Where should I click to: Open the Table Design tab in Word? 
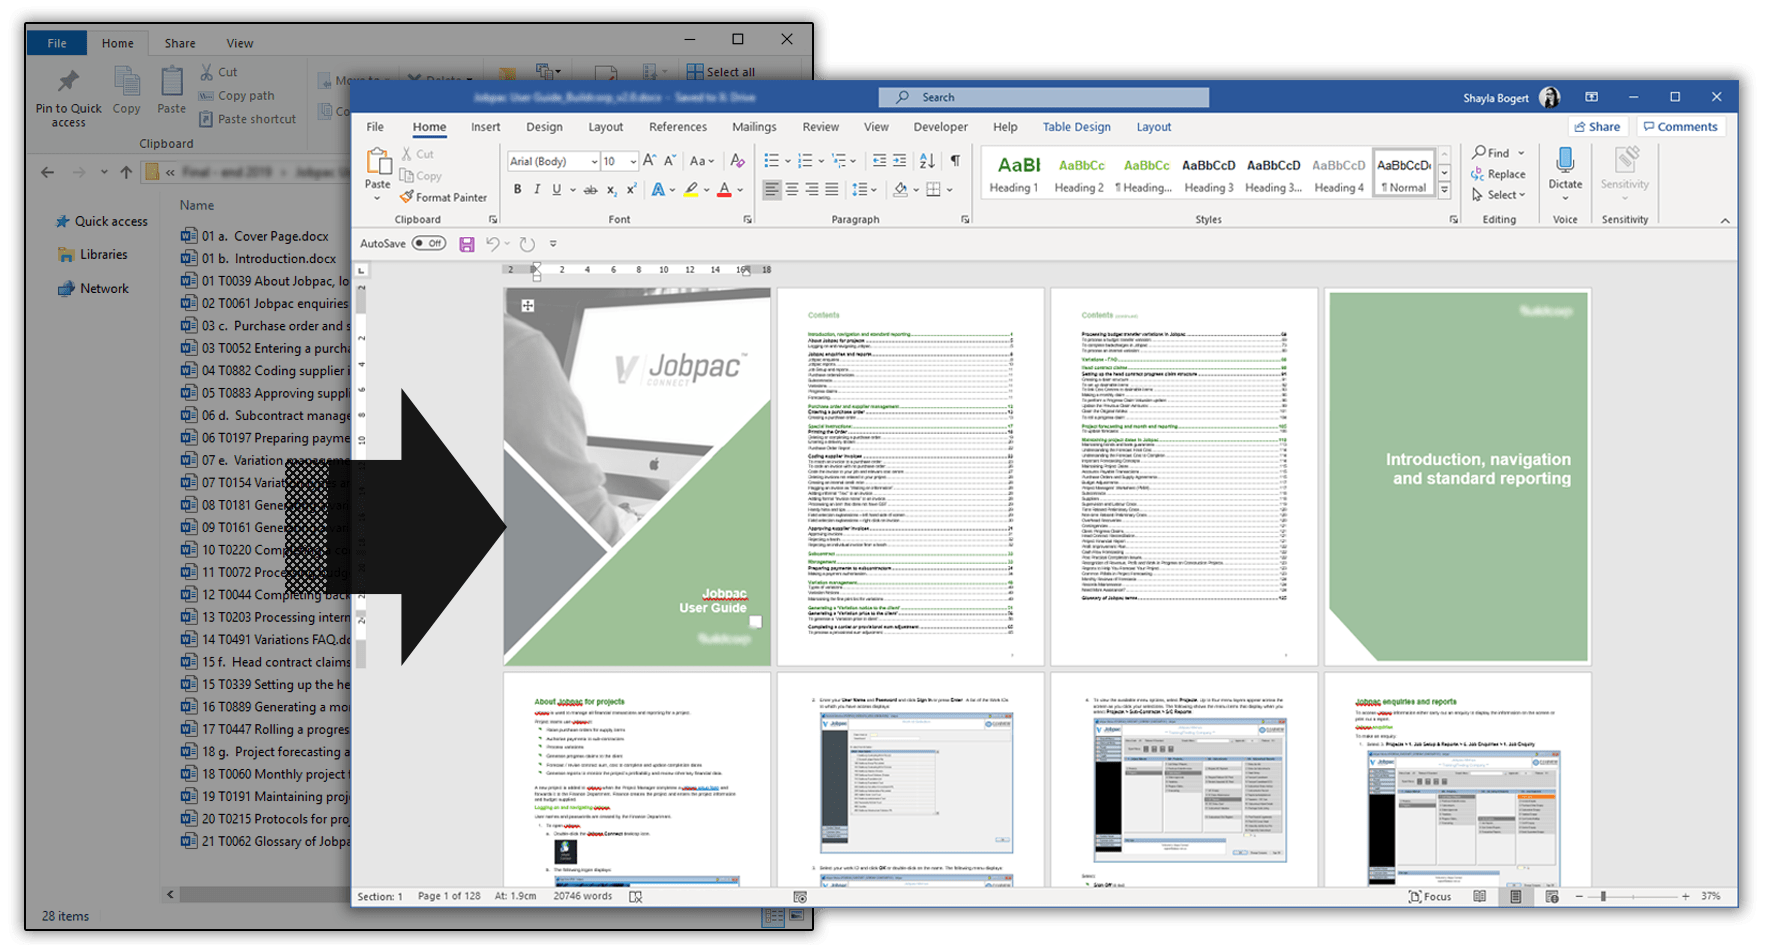click(1076, 127)
